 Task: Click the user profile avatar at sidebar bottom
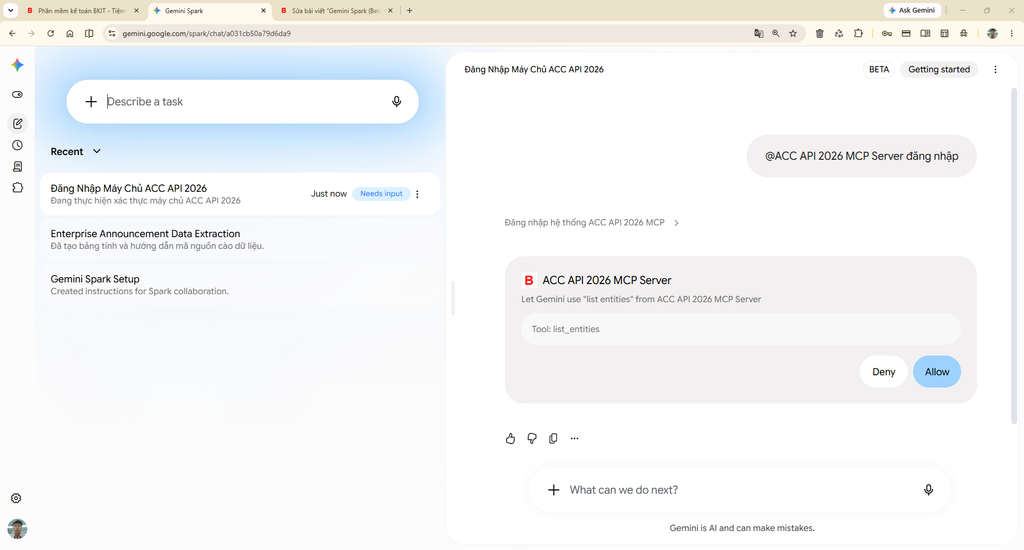(17, 528)
